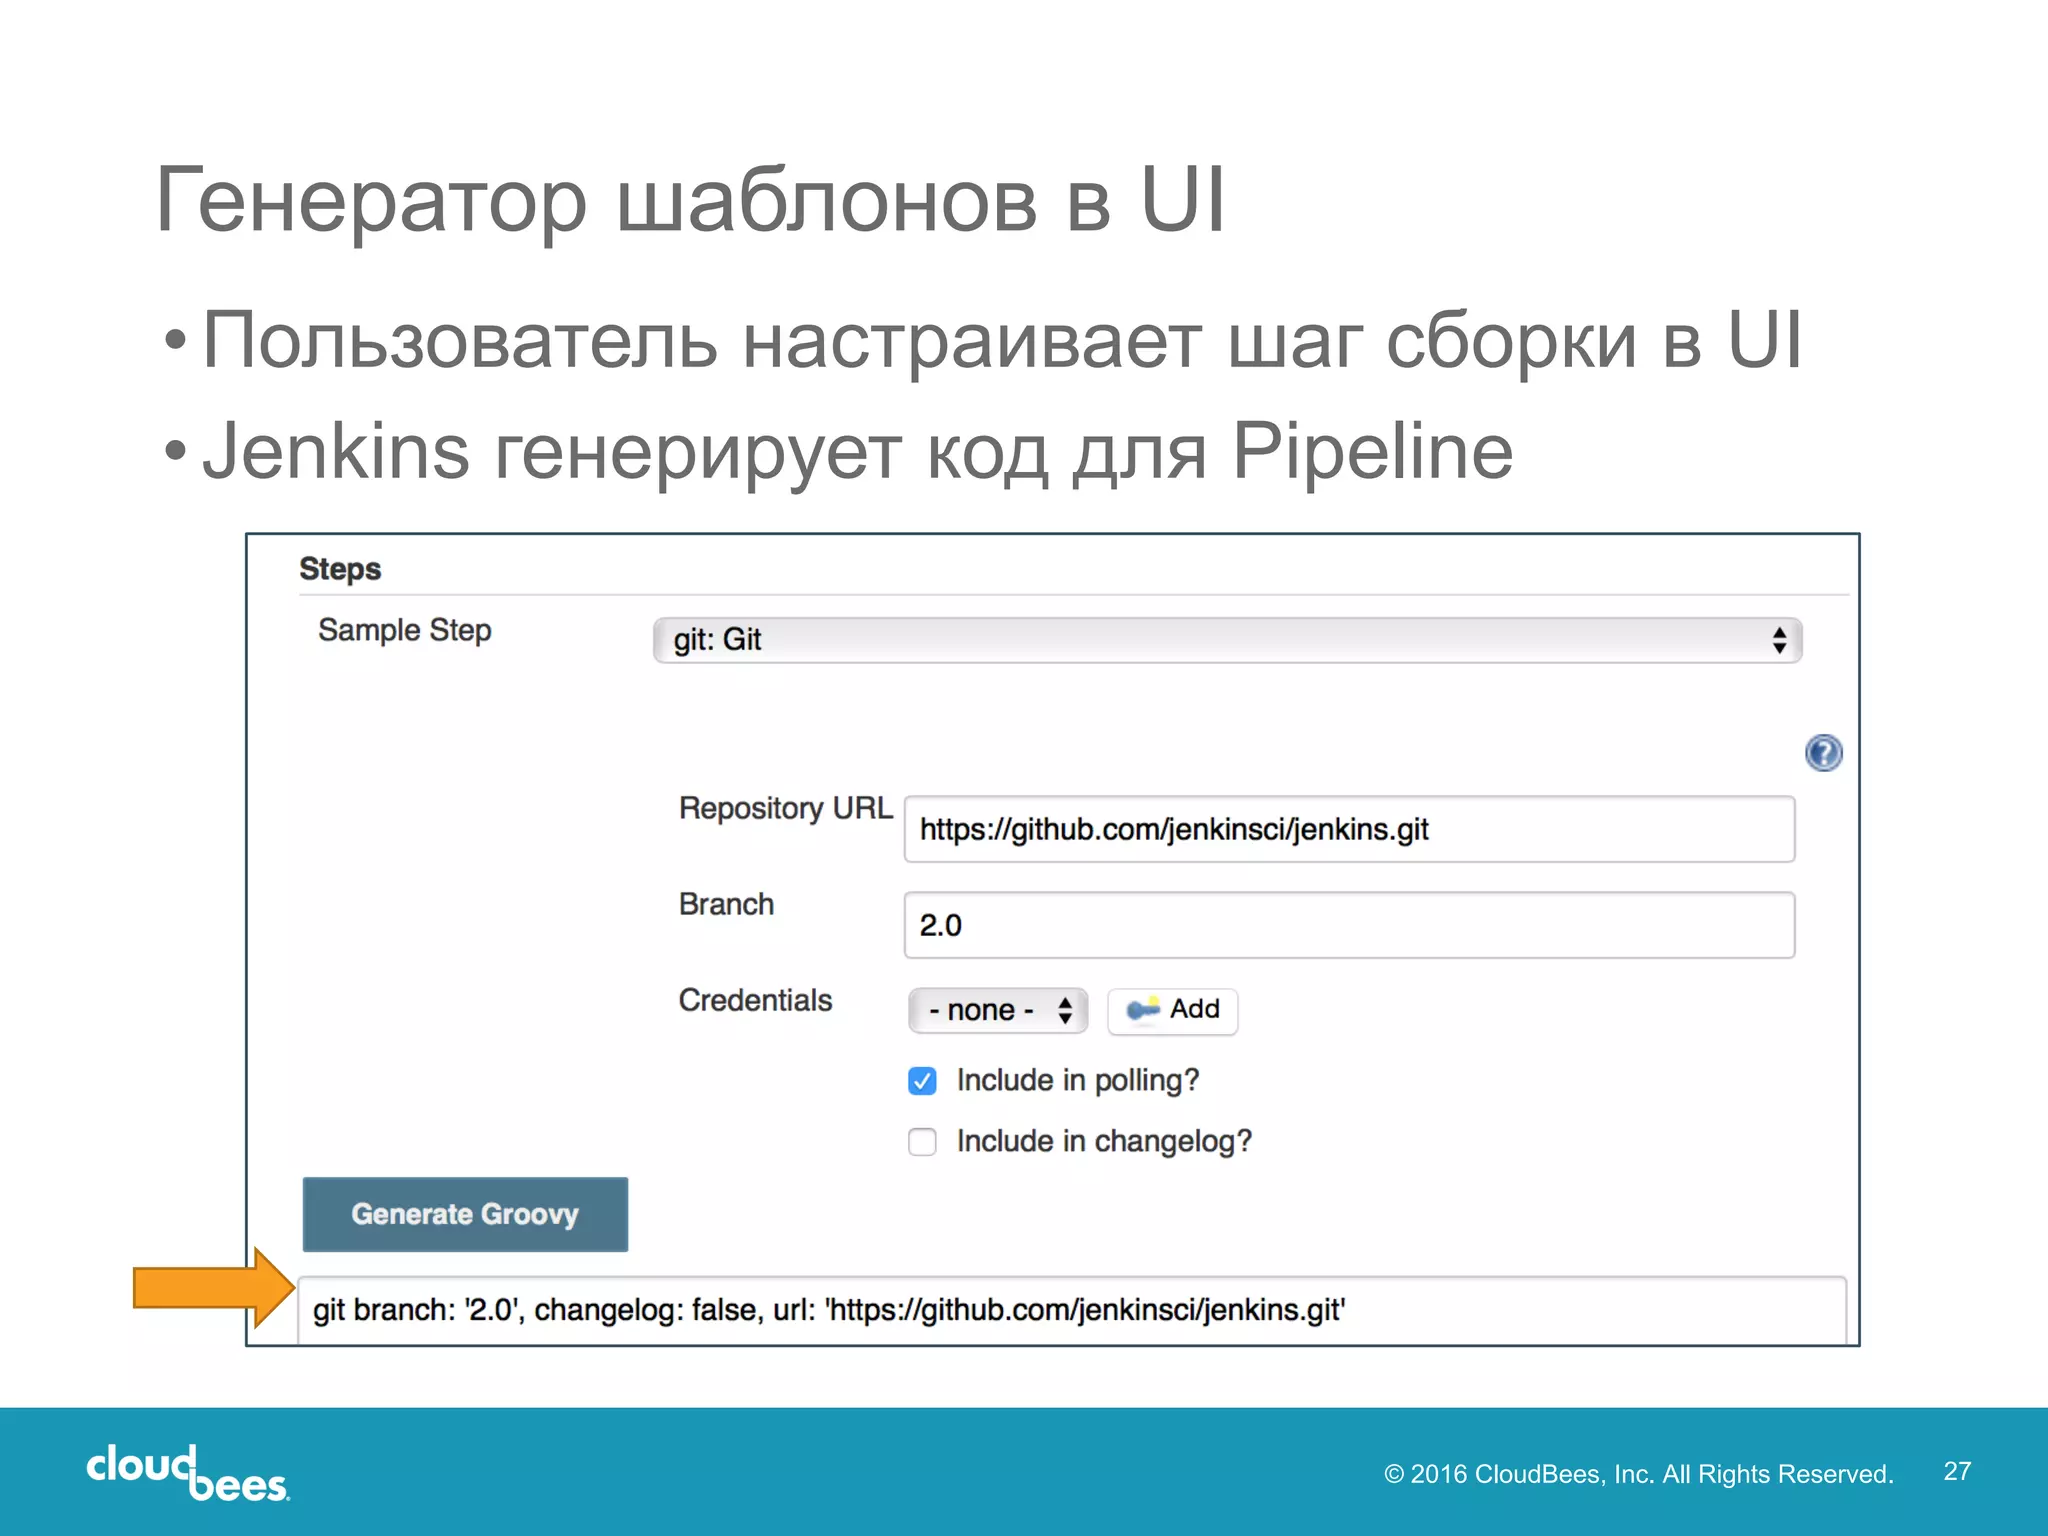The image size is (2048, 1536).
Task: Click the copyright text '© 2016 CloudBees, Inc.'
Action: (x=1517, y=1474)
